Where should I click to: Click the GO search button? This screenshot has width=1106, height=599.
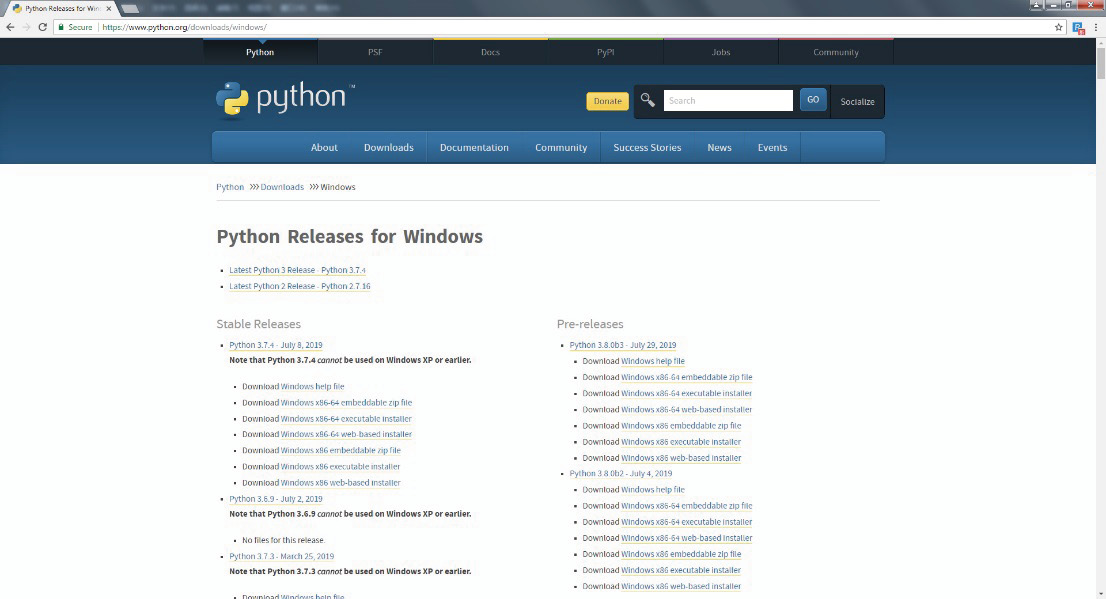pyautogui.click(x=813, y=100)
